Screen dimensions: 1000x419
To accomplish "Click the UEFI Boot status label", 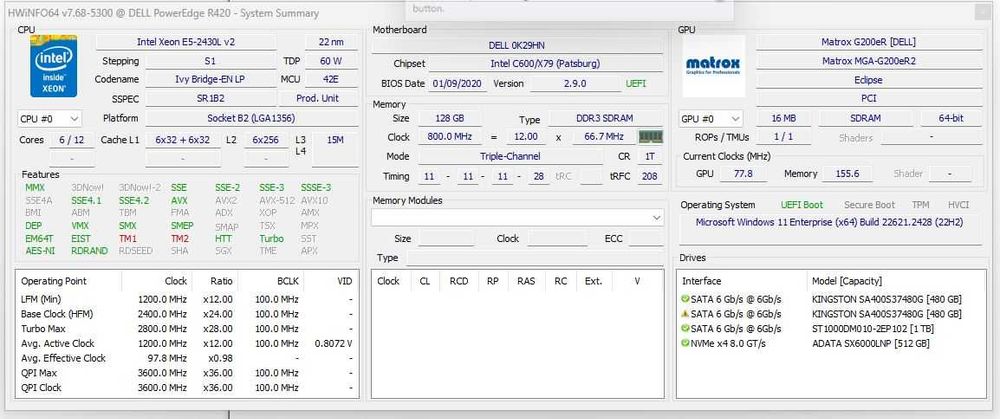I will pyautogui.click(x=802, y=205).
